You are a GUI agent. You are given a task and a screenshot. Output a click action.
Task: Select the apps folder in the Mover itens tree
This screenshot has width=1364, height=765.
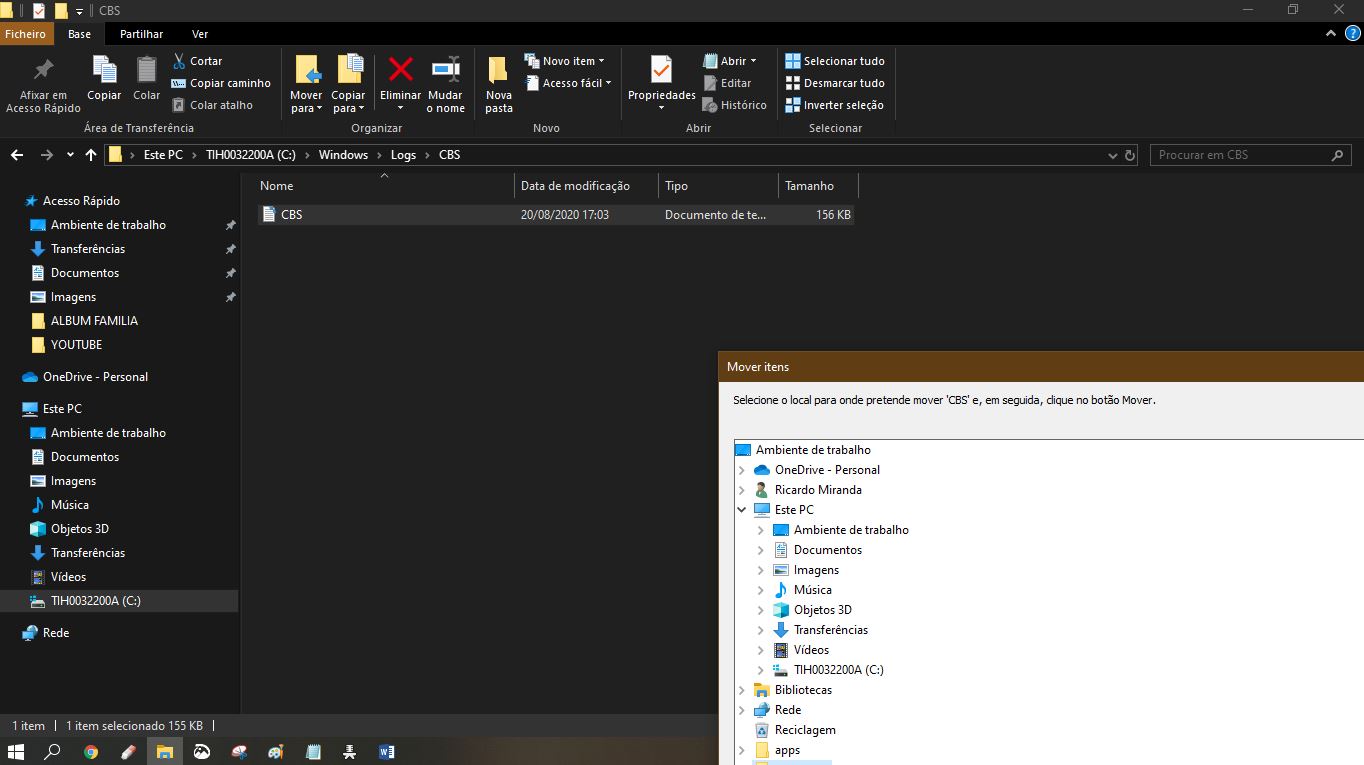pyautogui.click(x=787, y=750)
